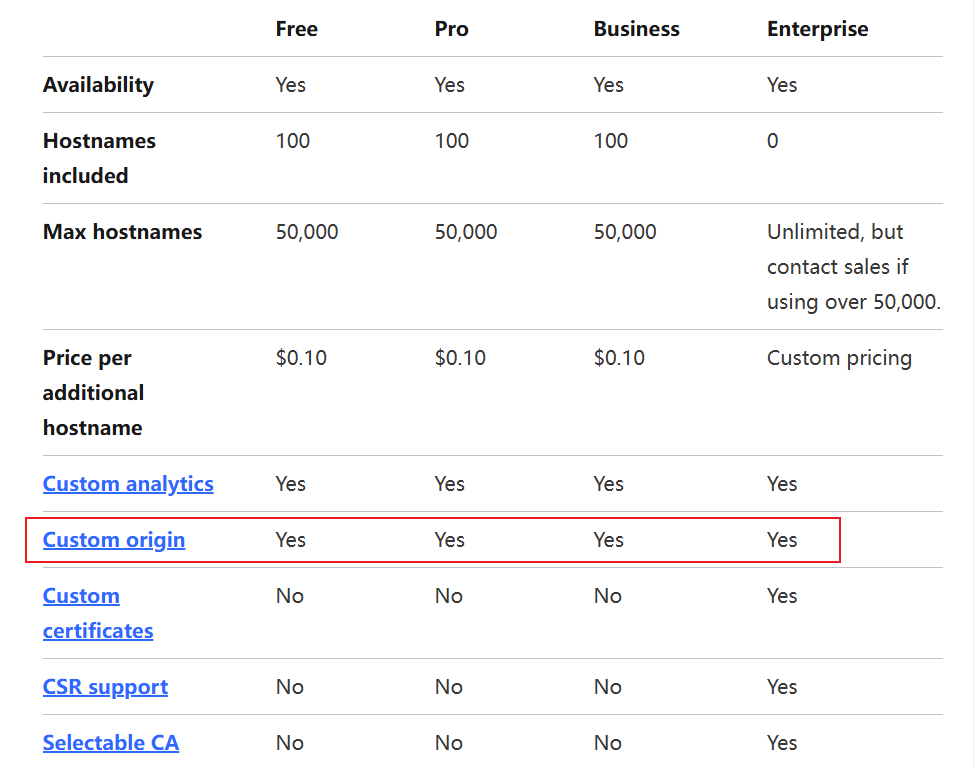Click the Free column header
This screenshot has width=975, height=767.
[x=296, y=29]
